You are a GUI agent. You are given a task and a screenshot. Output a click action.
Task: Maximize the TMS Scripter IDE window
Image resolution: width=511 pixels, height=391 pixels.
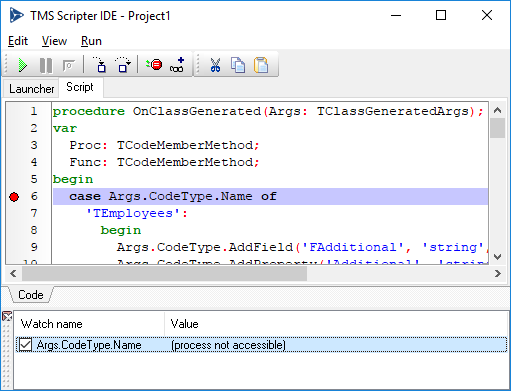pyautogui.click(x=441, y=15)
